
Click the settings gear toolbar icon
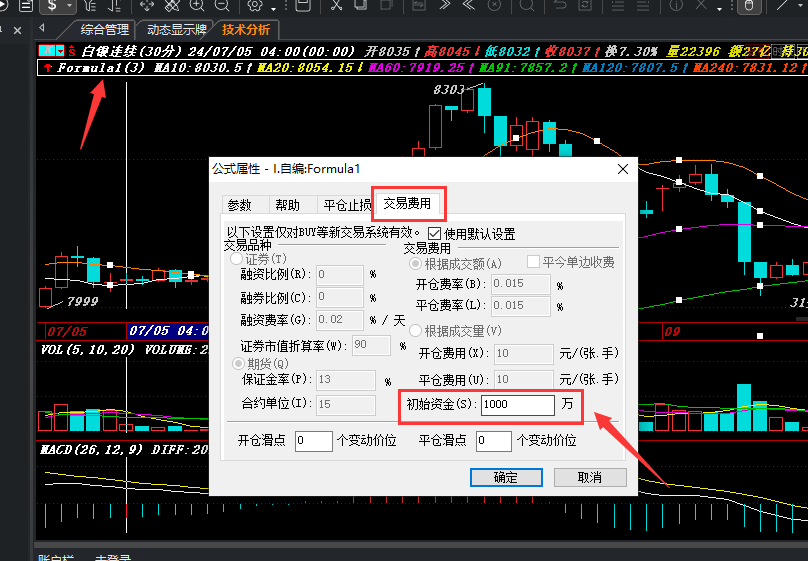[x=255, y=6]
